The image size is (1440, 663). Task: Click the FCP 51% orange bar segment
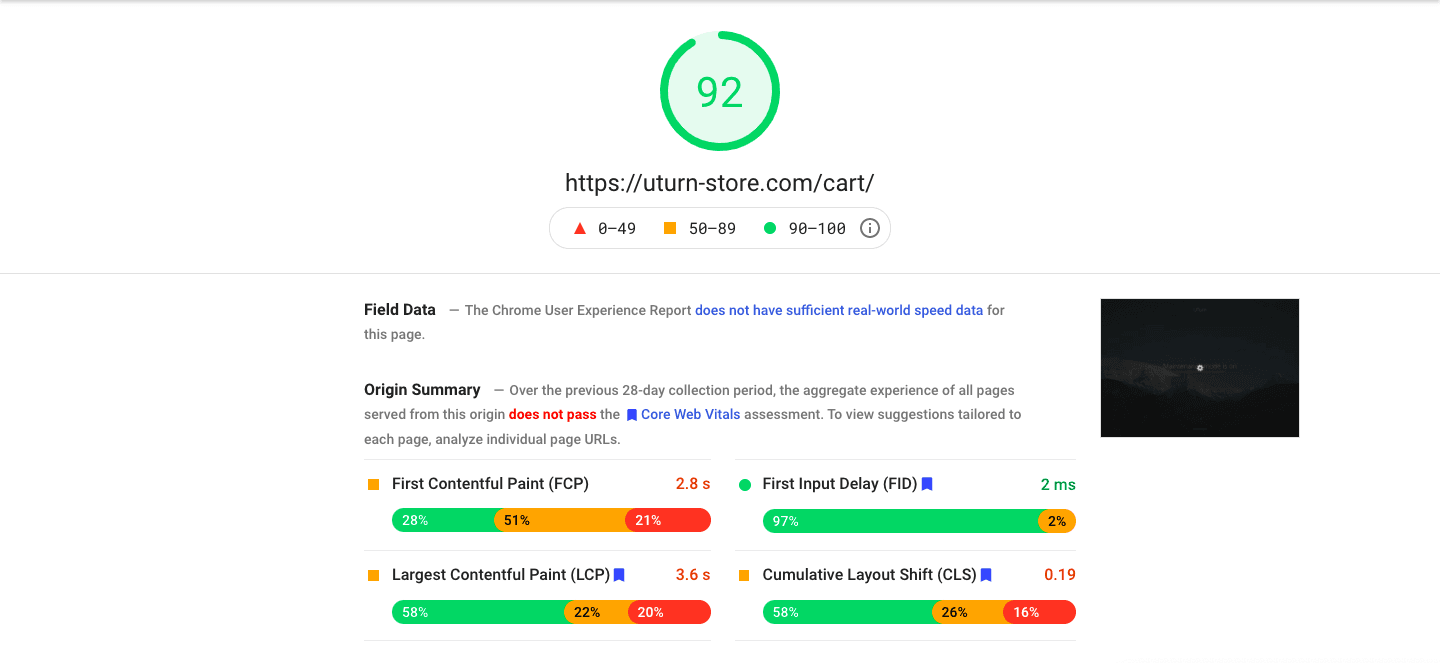click(560, 520)
